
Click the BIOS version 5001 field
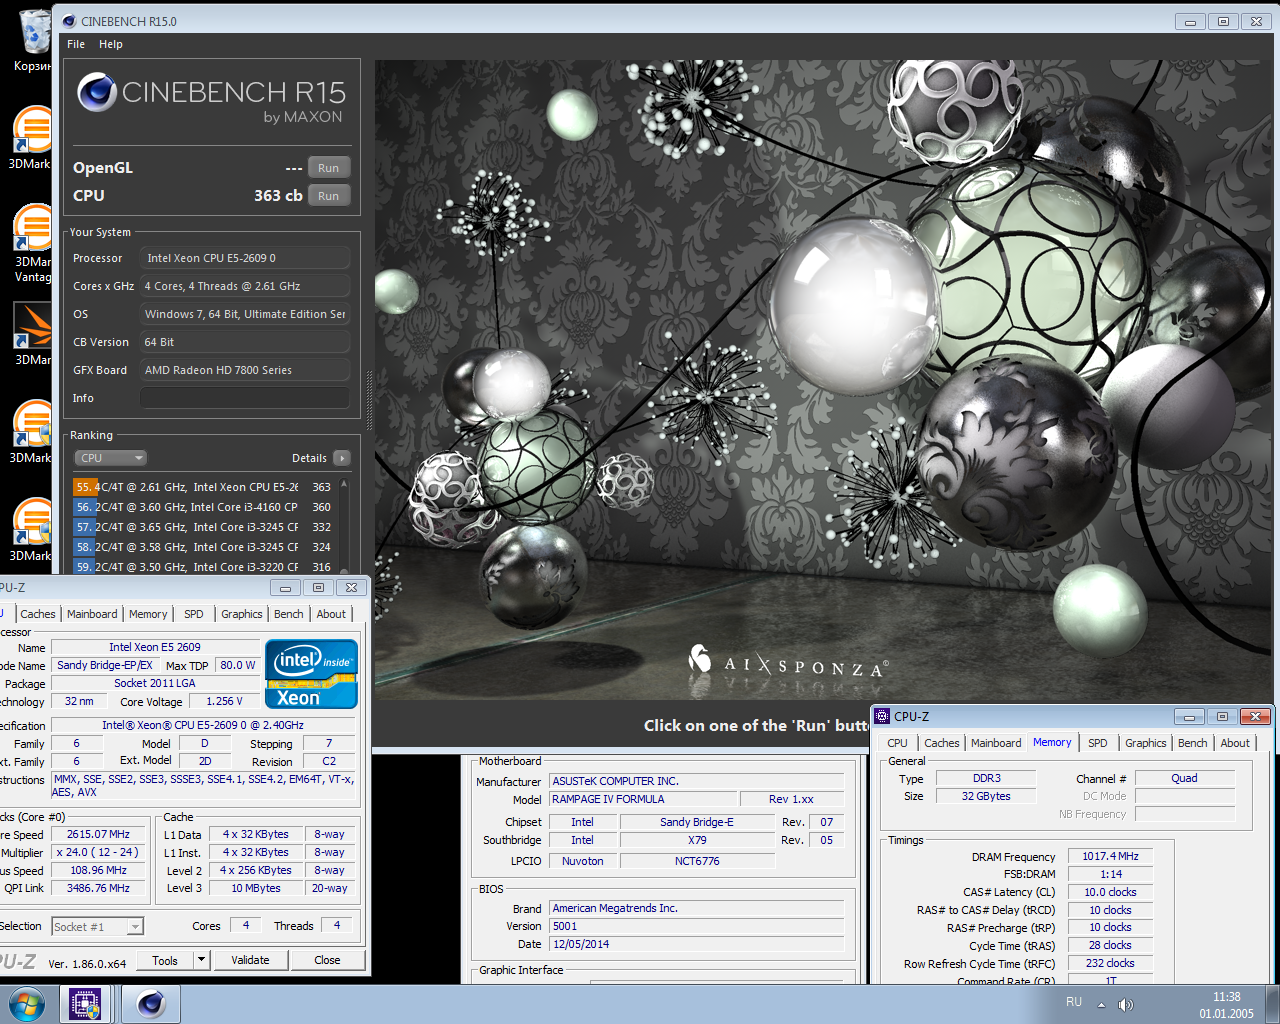[x=696, y=926]
